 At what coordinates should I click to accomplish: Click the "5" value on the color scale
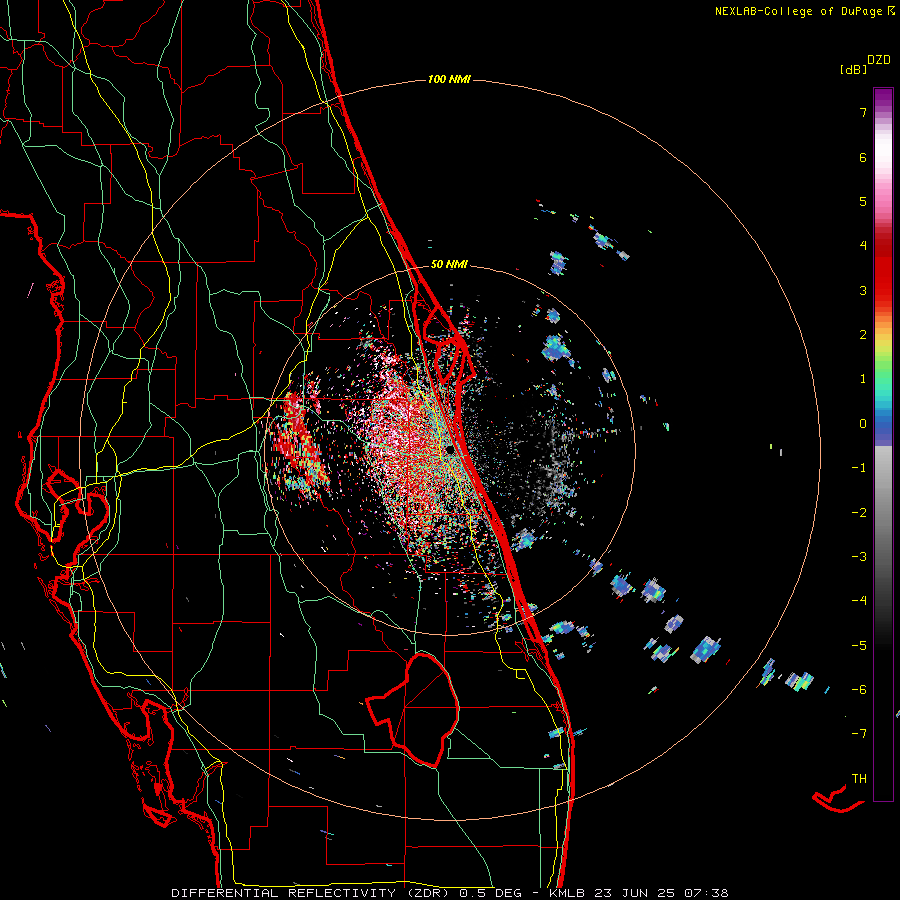(863, 201)
